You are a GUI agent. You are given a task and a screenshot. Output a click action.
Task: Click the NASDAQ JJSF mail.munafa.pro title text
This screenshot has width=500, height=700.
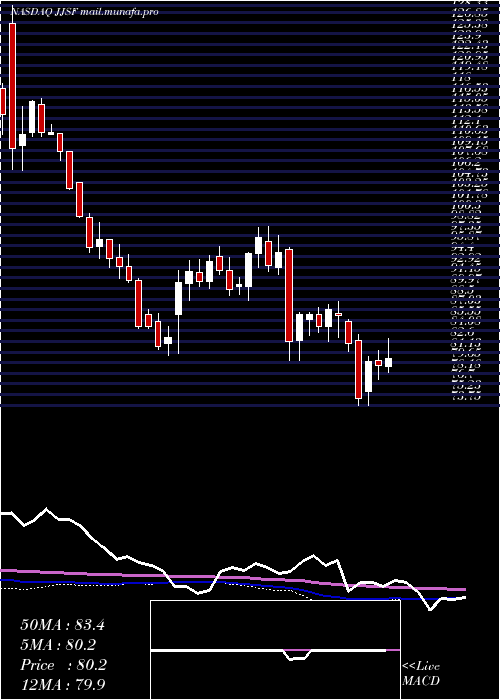tap(84, 12)
